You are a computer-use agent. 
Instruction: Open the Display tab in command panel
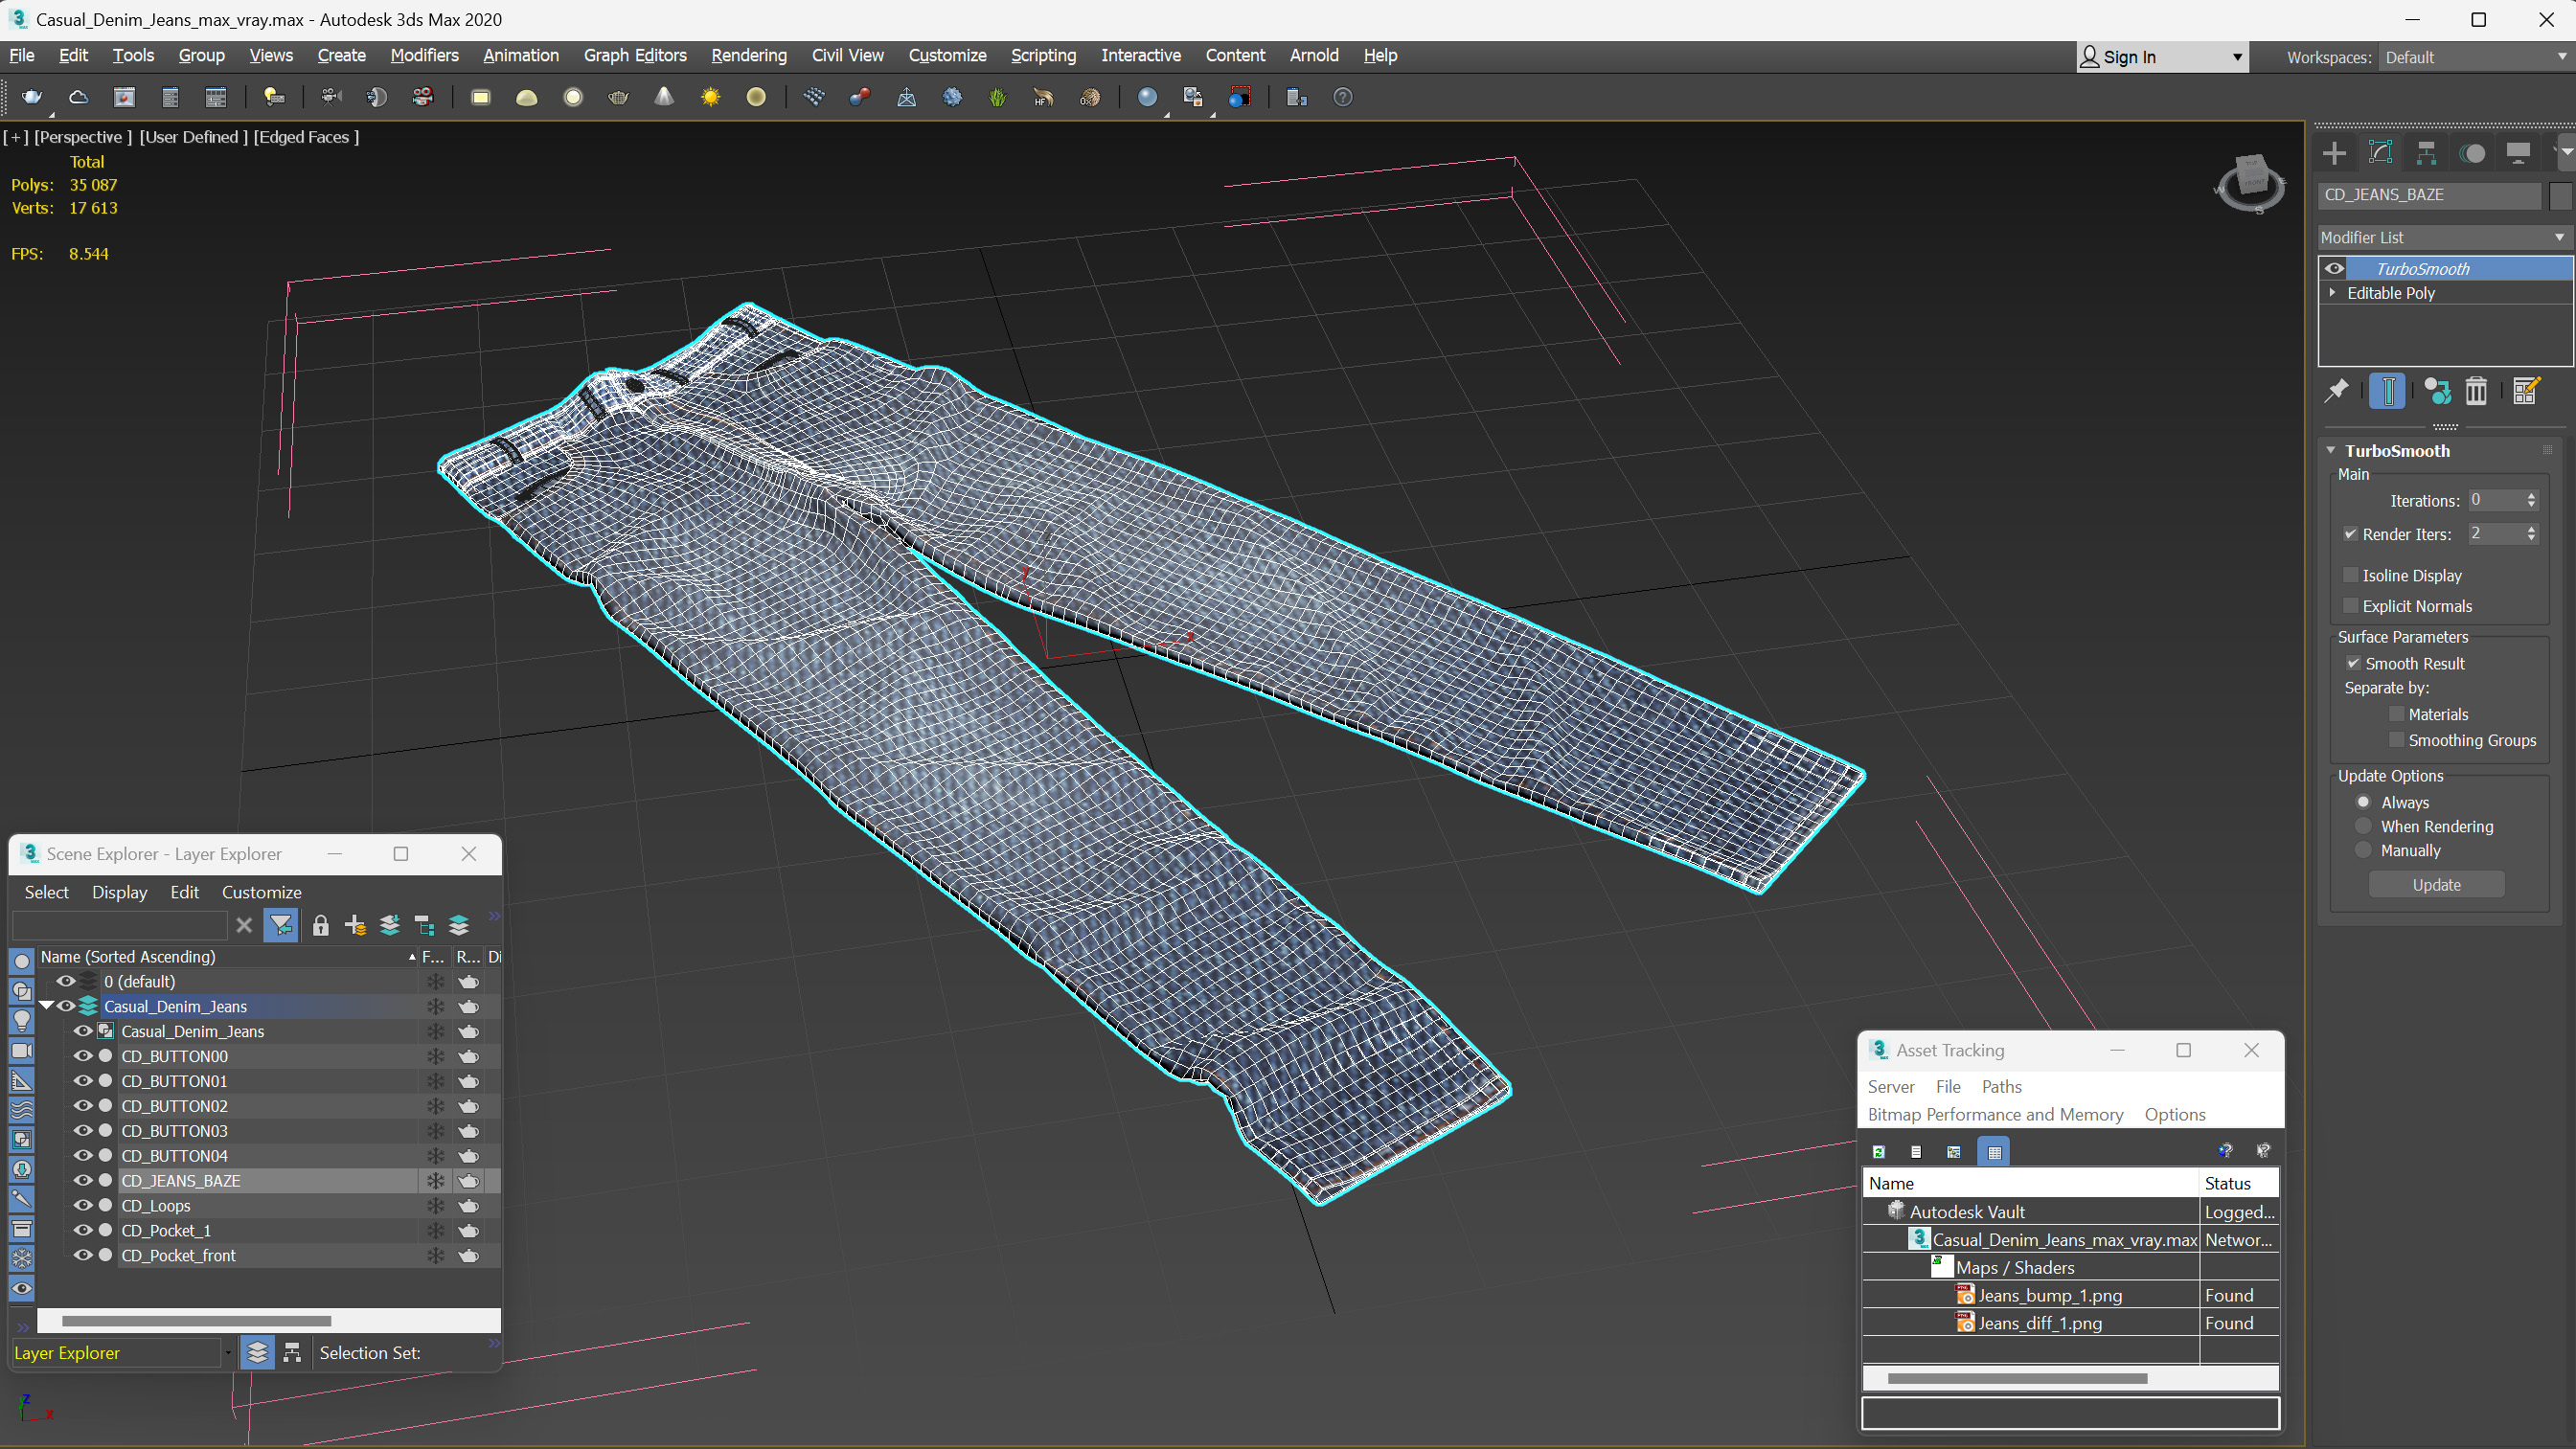coord(2519,153)
